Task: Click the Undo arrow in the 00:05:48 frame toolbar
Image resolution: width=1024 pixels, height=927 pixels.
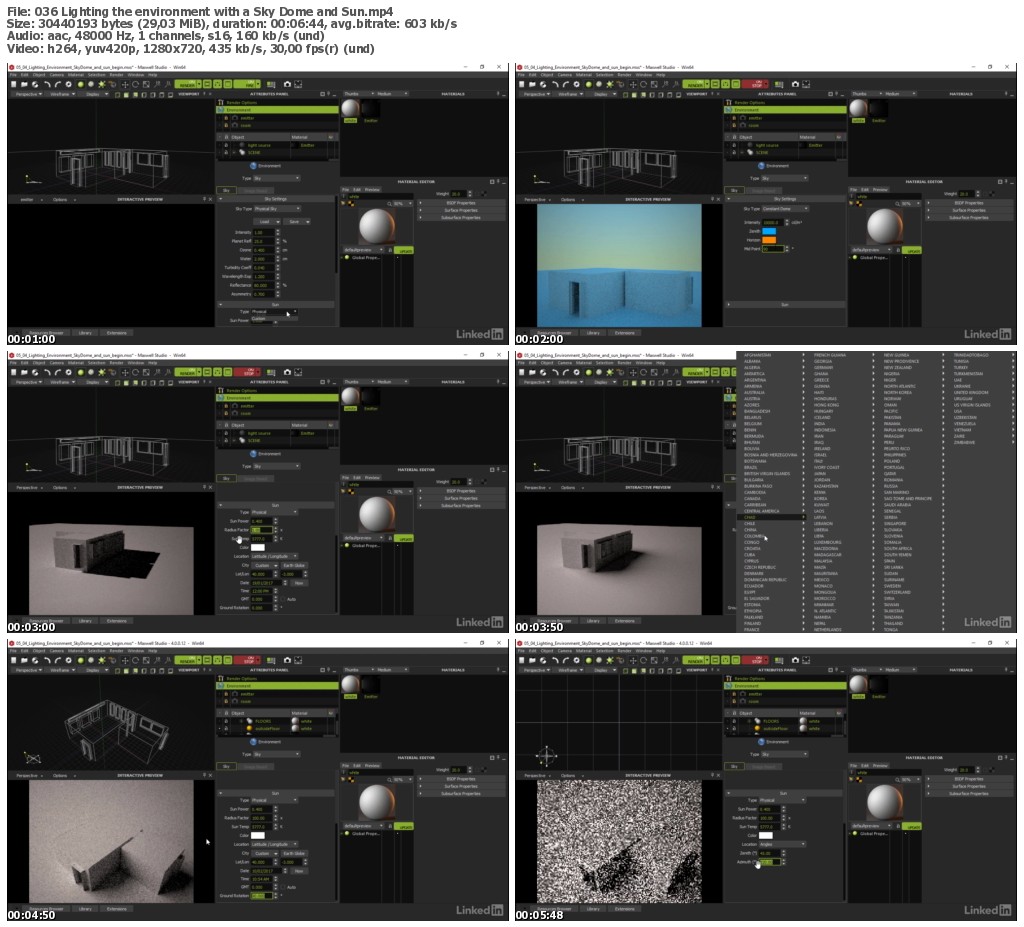Action: coord(555,660)
